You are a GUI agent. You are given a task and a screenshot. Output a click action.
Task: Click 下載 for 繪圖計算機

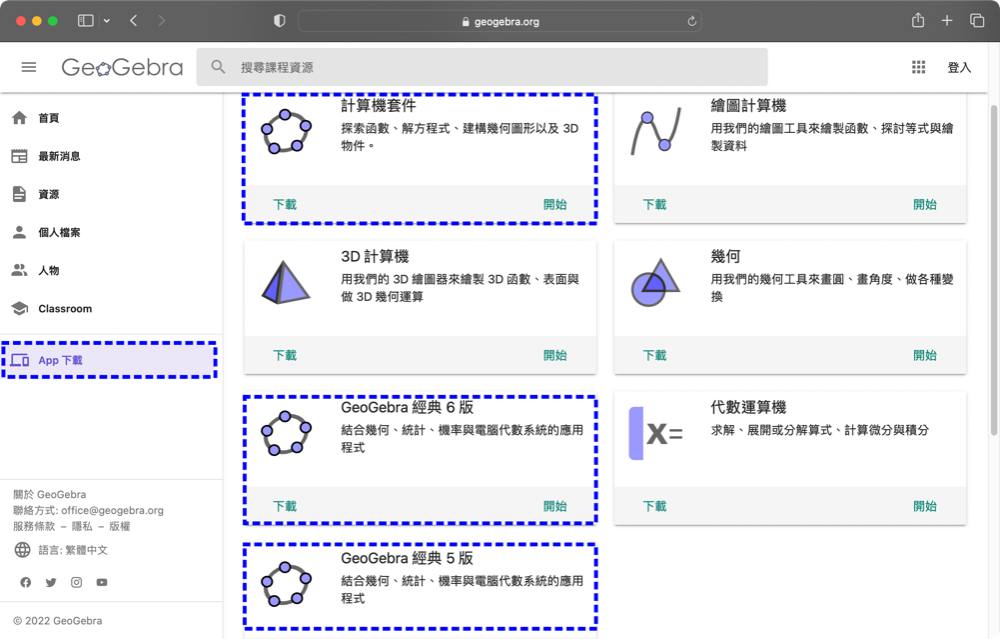[654, 205]
